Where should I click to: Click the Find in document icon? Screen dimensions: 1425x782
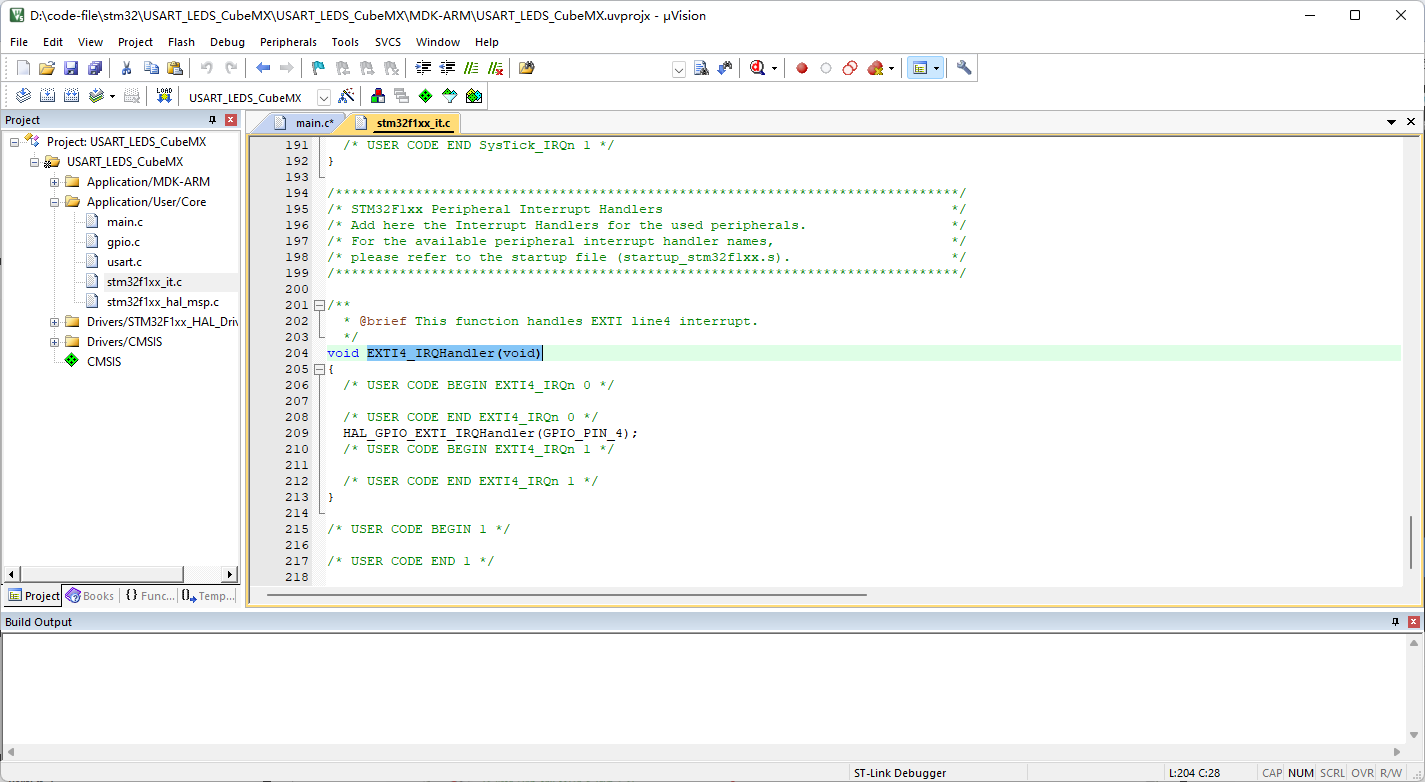point(701,68)
